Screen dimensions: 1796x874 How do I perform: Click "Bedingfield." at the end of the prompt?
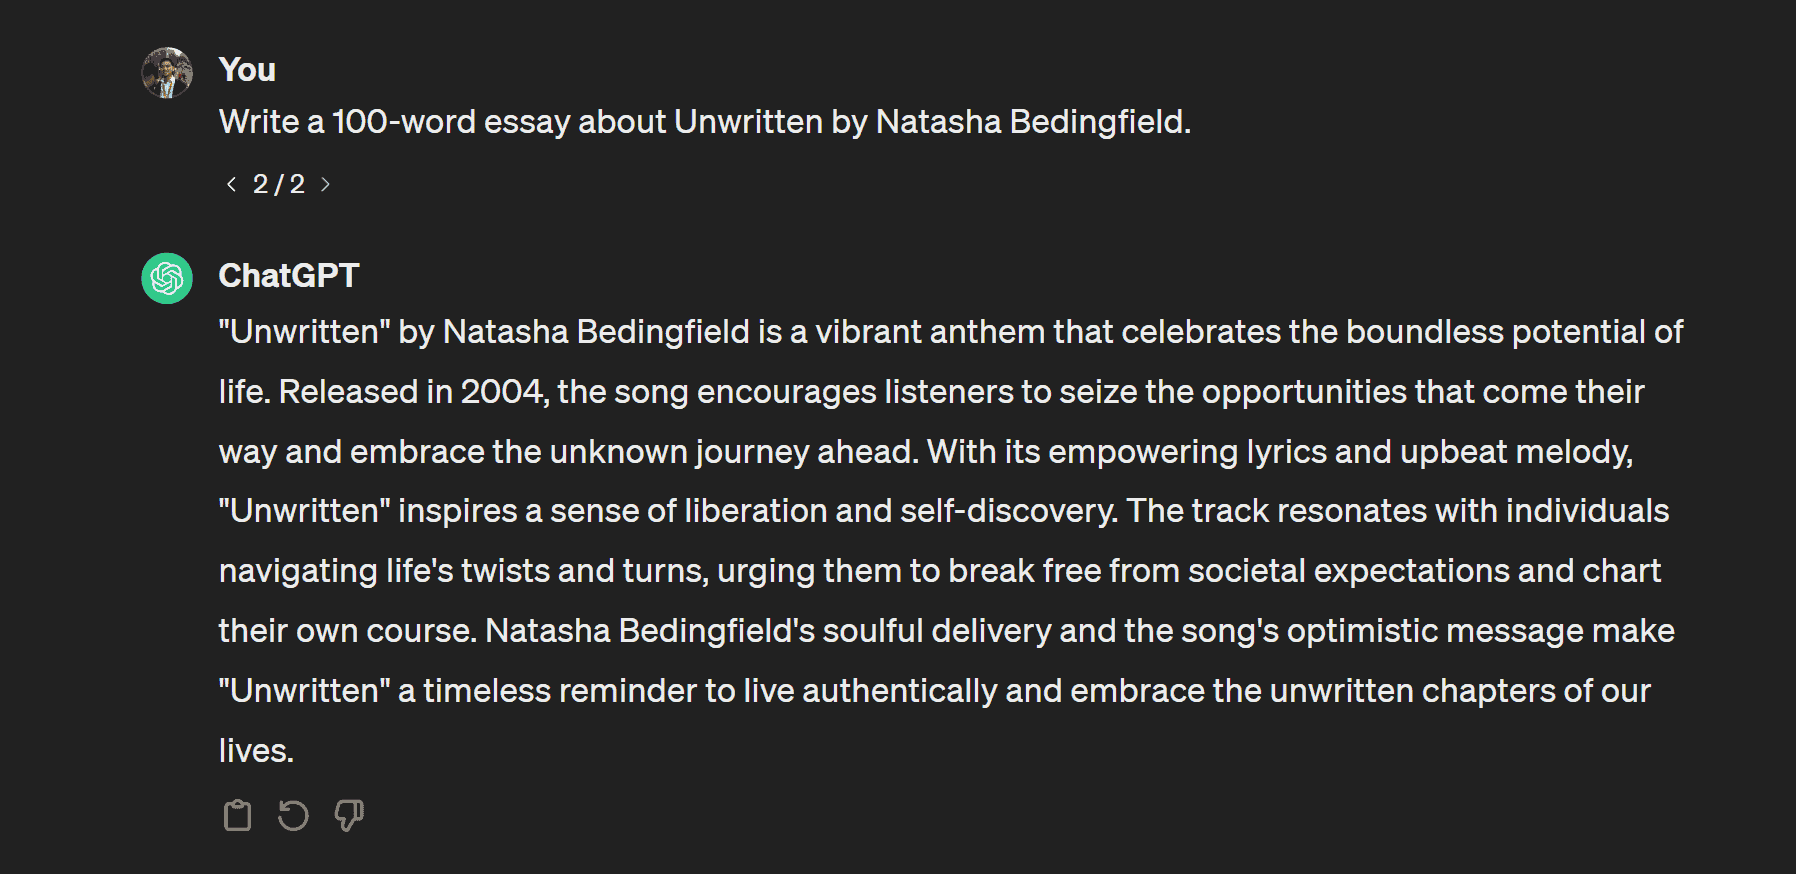click(1100, 122)
